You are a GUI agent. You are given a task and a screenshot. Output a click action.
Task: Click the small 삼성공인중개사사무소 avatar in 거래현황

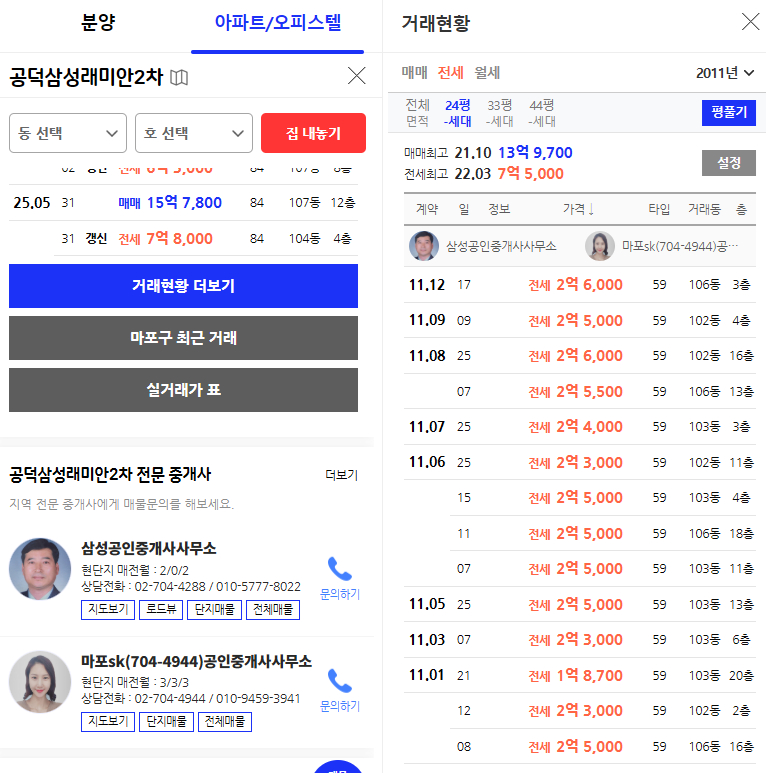coord(424,246)
